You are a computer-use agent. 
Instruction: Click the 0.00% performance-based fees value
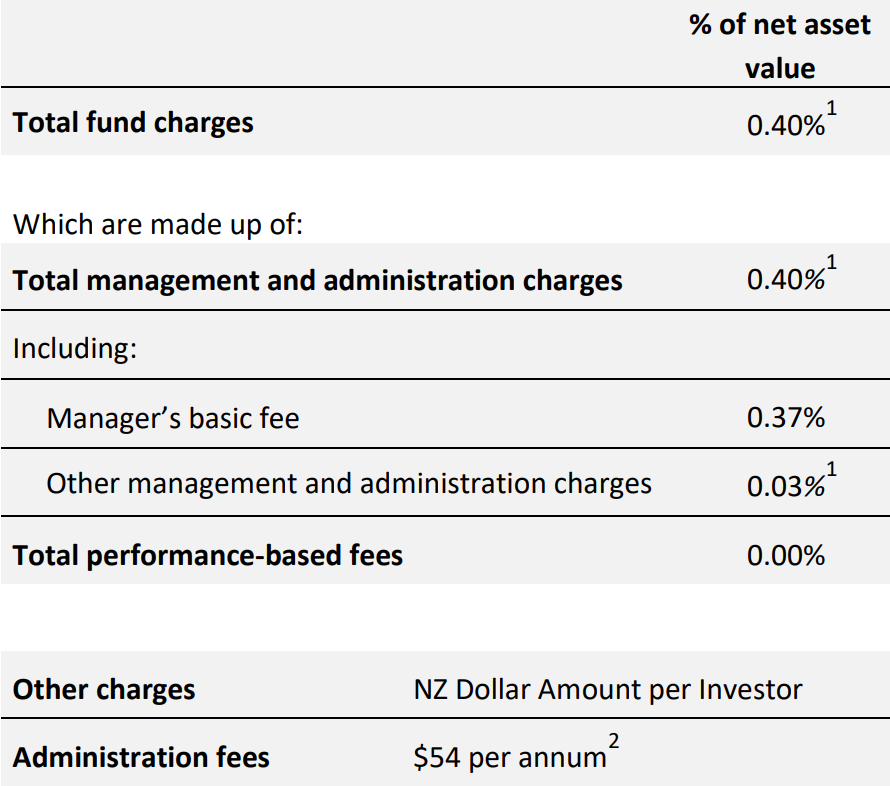tap(786, 555)
